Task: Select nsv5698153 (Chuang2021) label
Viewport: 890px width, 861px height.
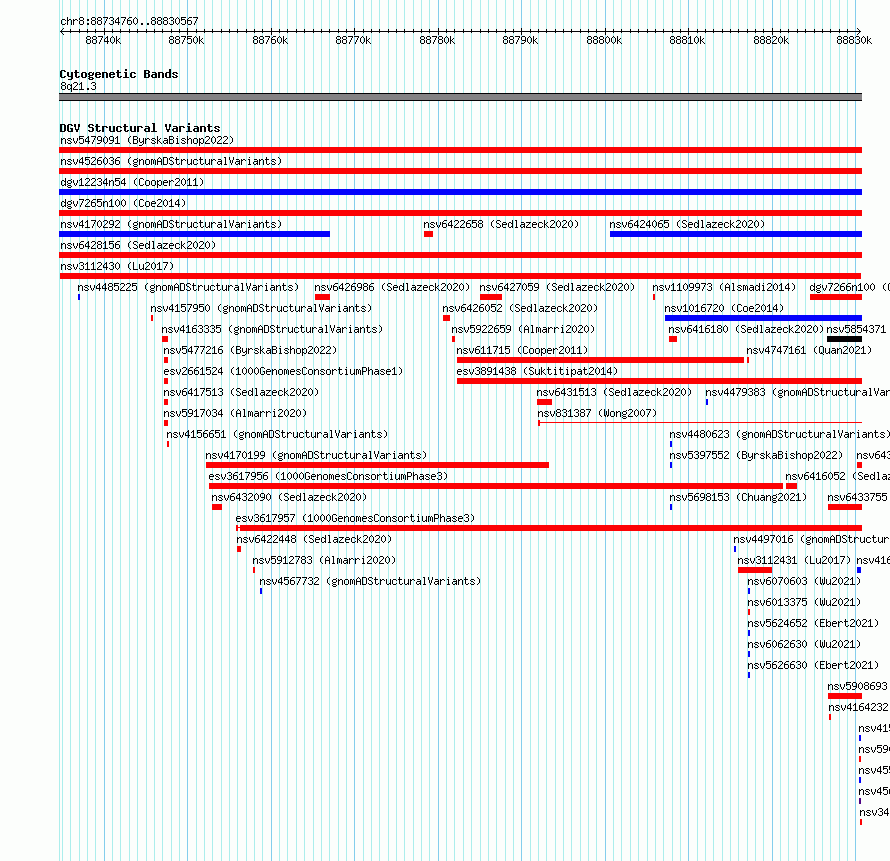Action: click(738, 497)
